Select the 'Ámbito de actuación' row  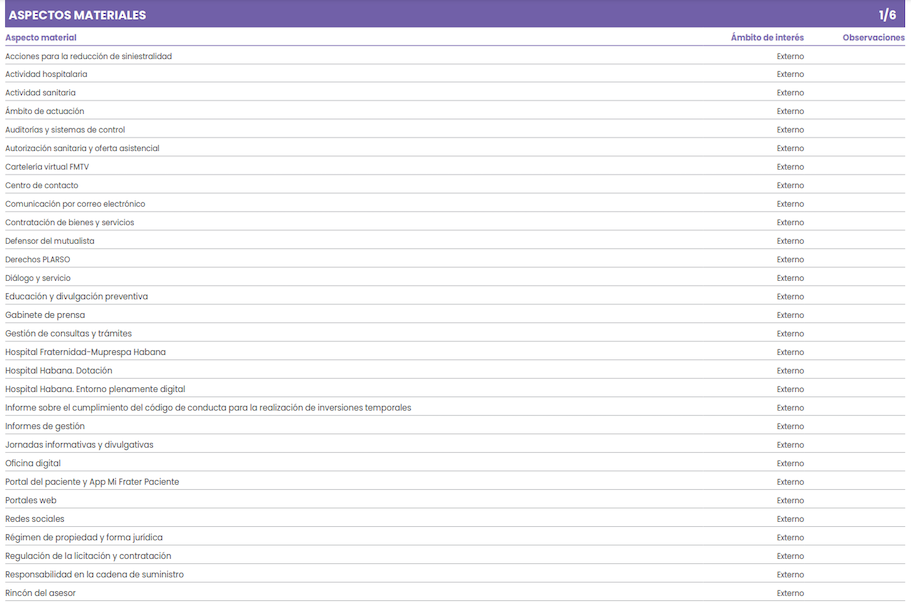pos(455,111)
